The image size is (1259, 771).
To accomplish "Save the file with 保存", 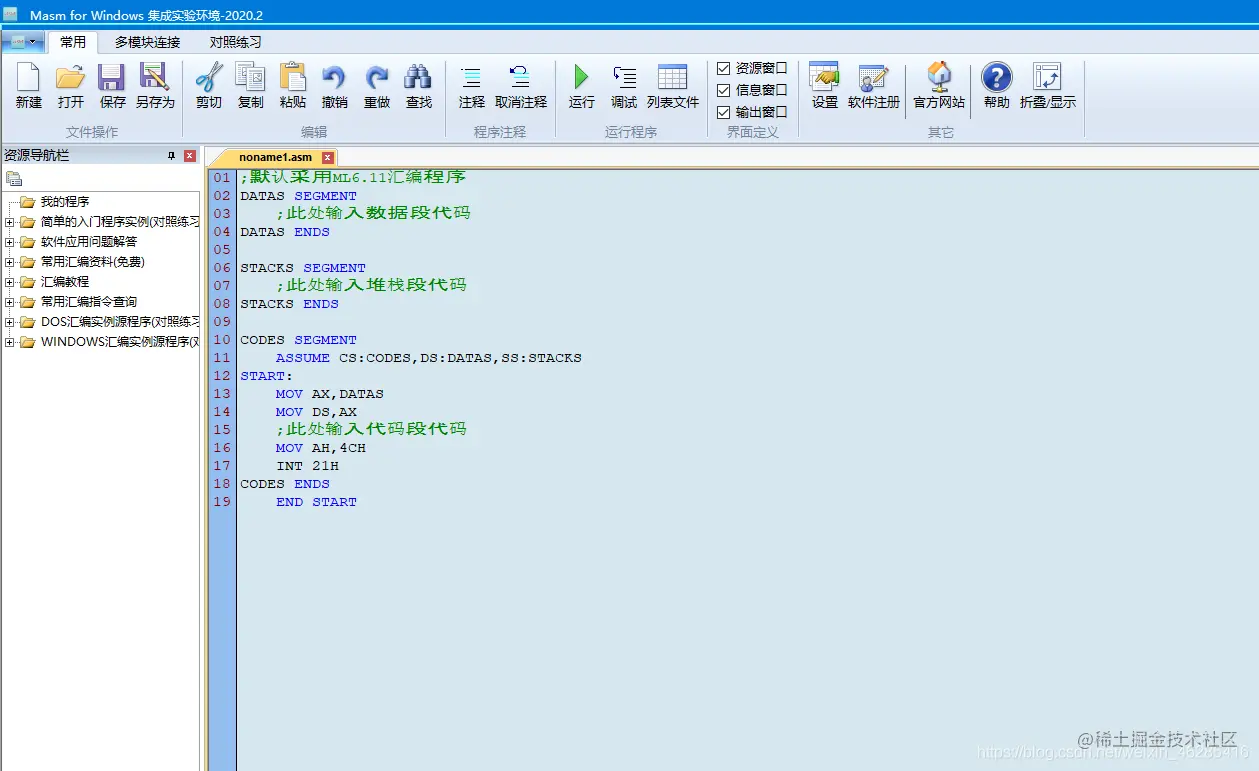I will pyautogui.click(x=112, y=86).
